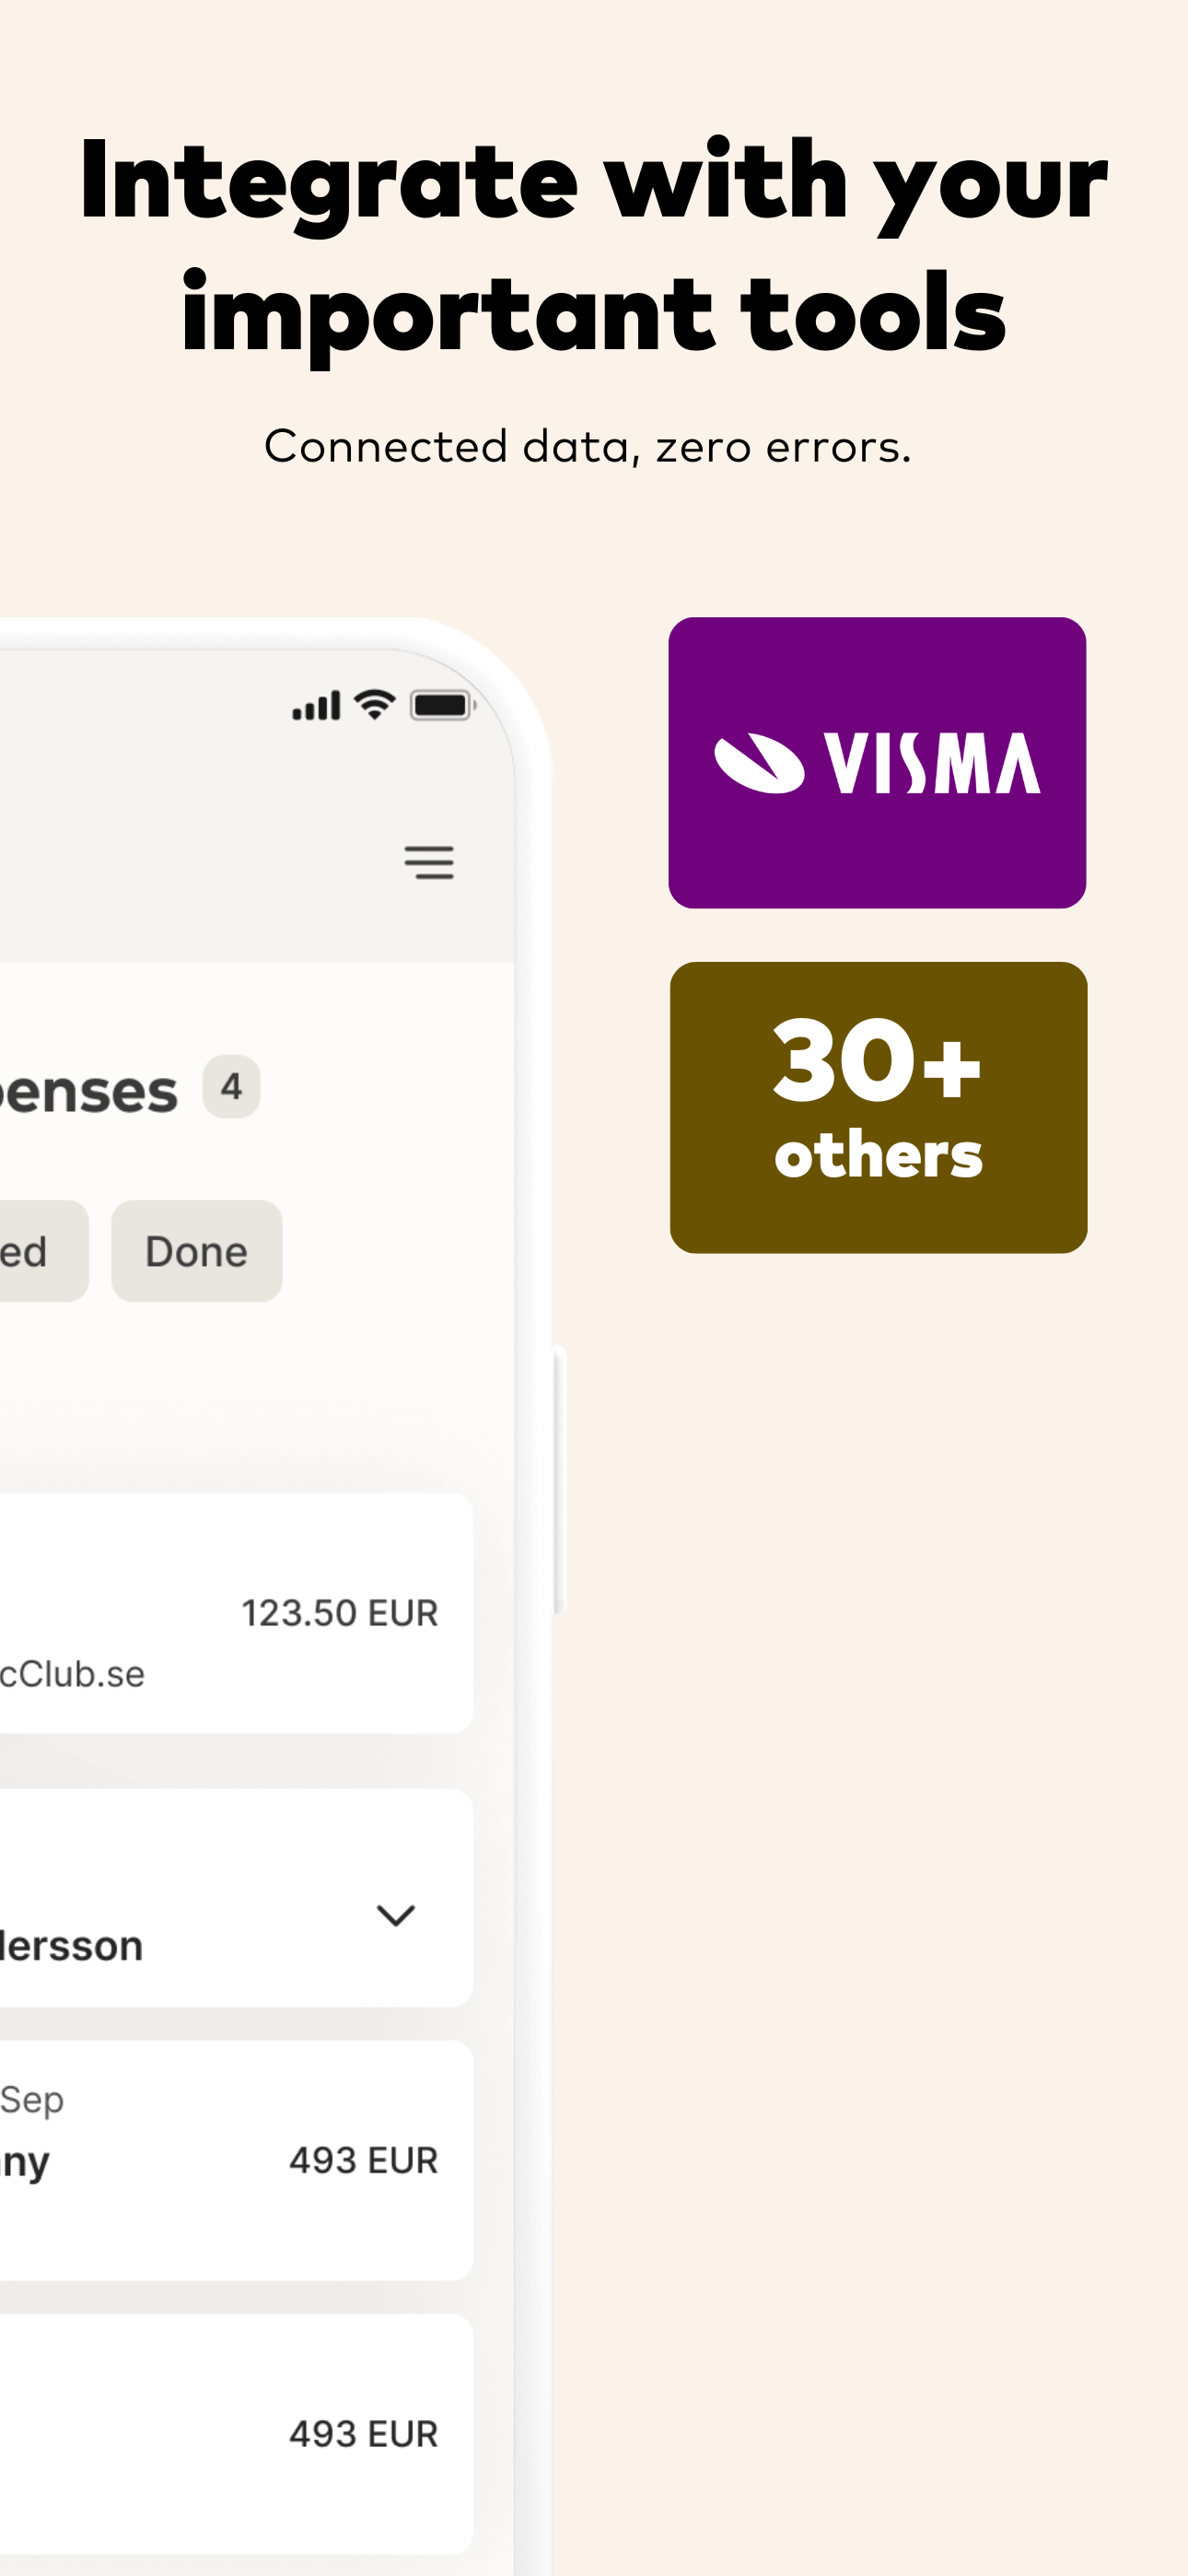Click the phone side power button

click(x=560, y=1481)
